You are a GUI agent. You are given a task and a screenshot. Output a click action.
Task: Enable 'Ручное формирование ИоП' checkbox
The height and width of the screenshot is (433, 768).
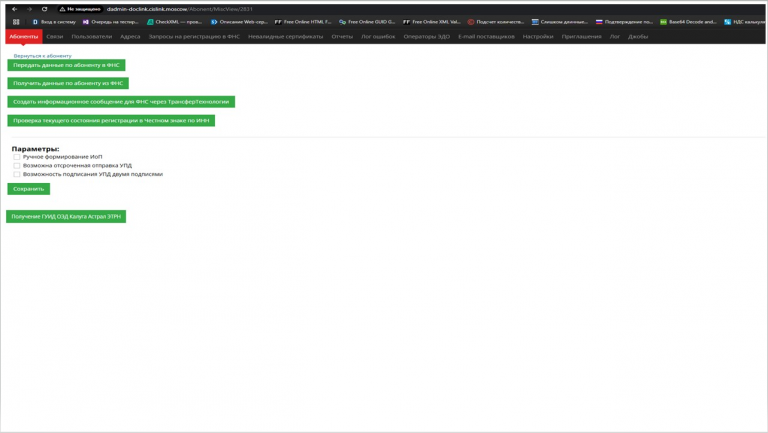pyautogui.click(x=17, y=157)
